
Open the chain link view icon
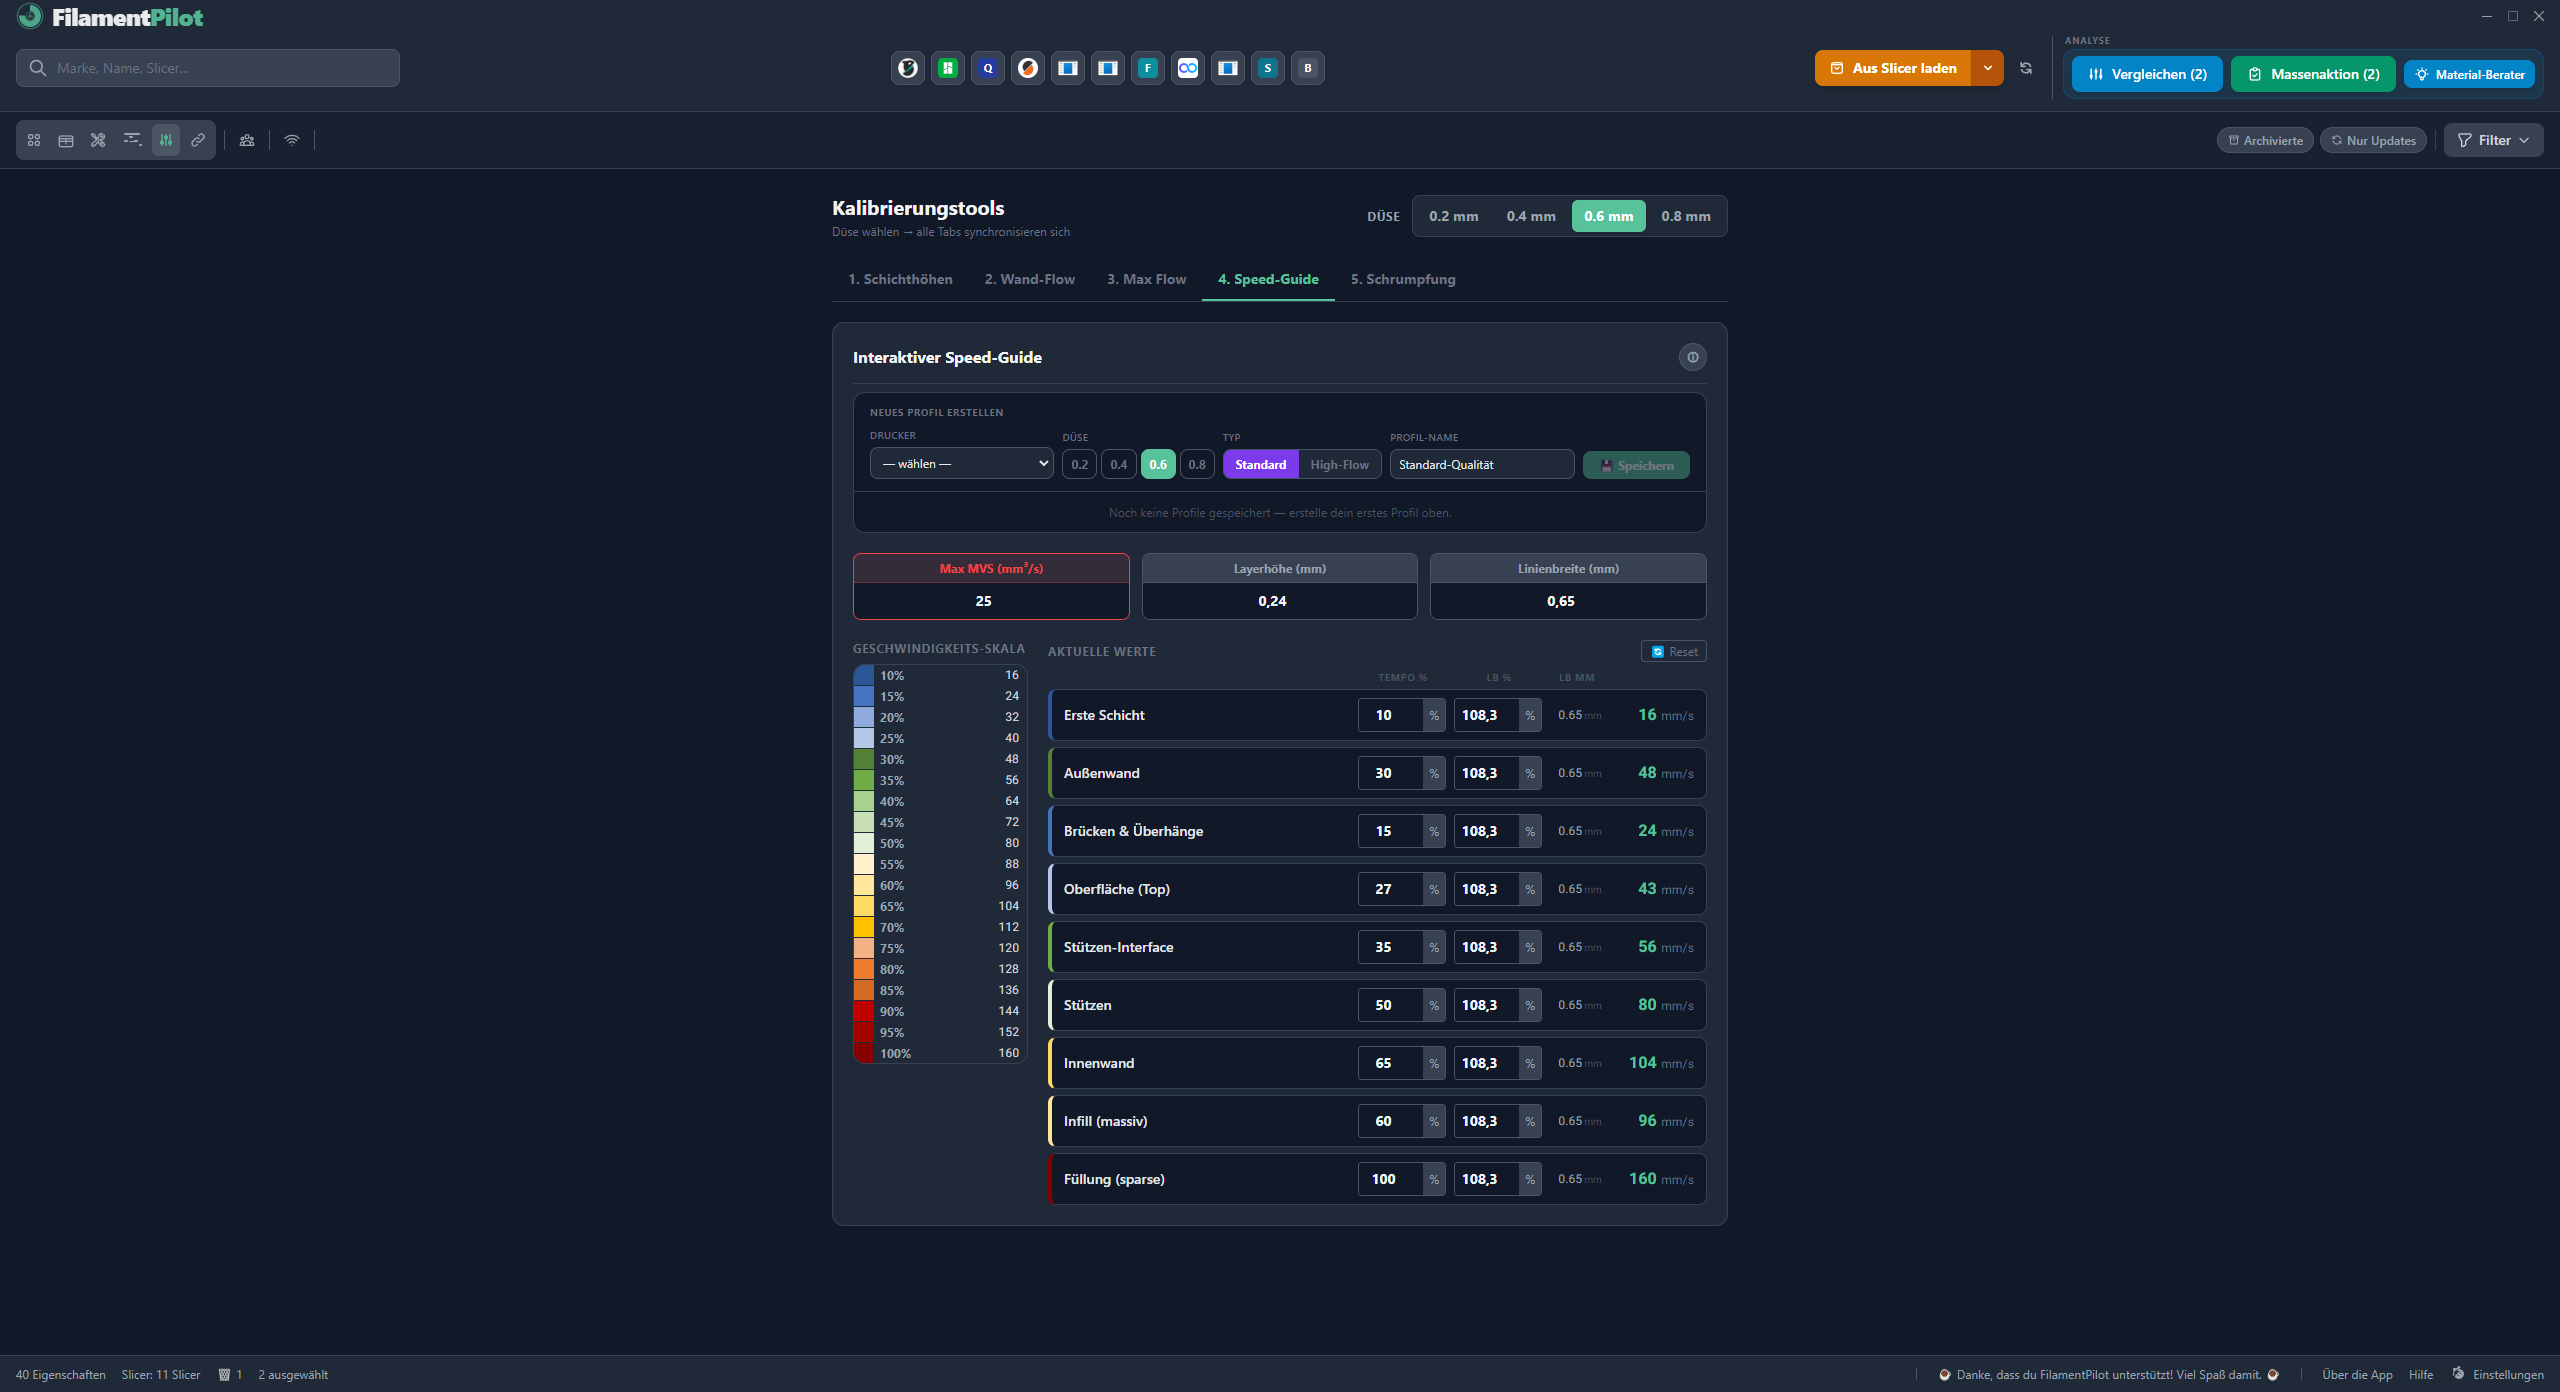[198, 140]
